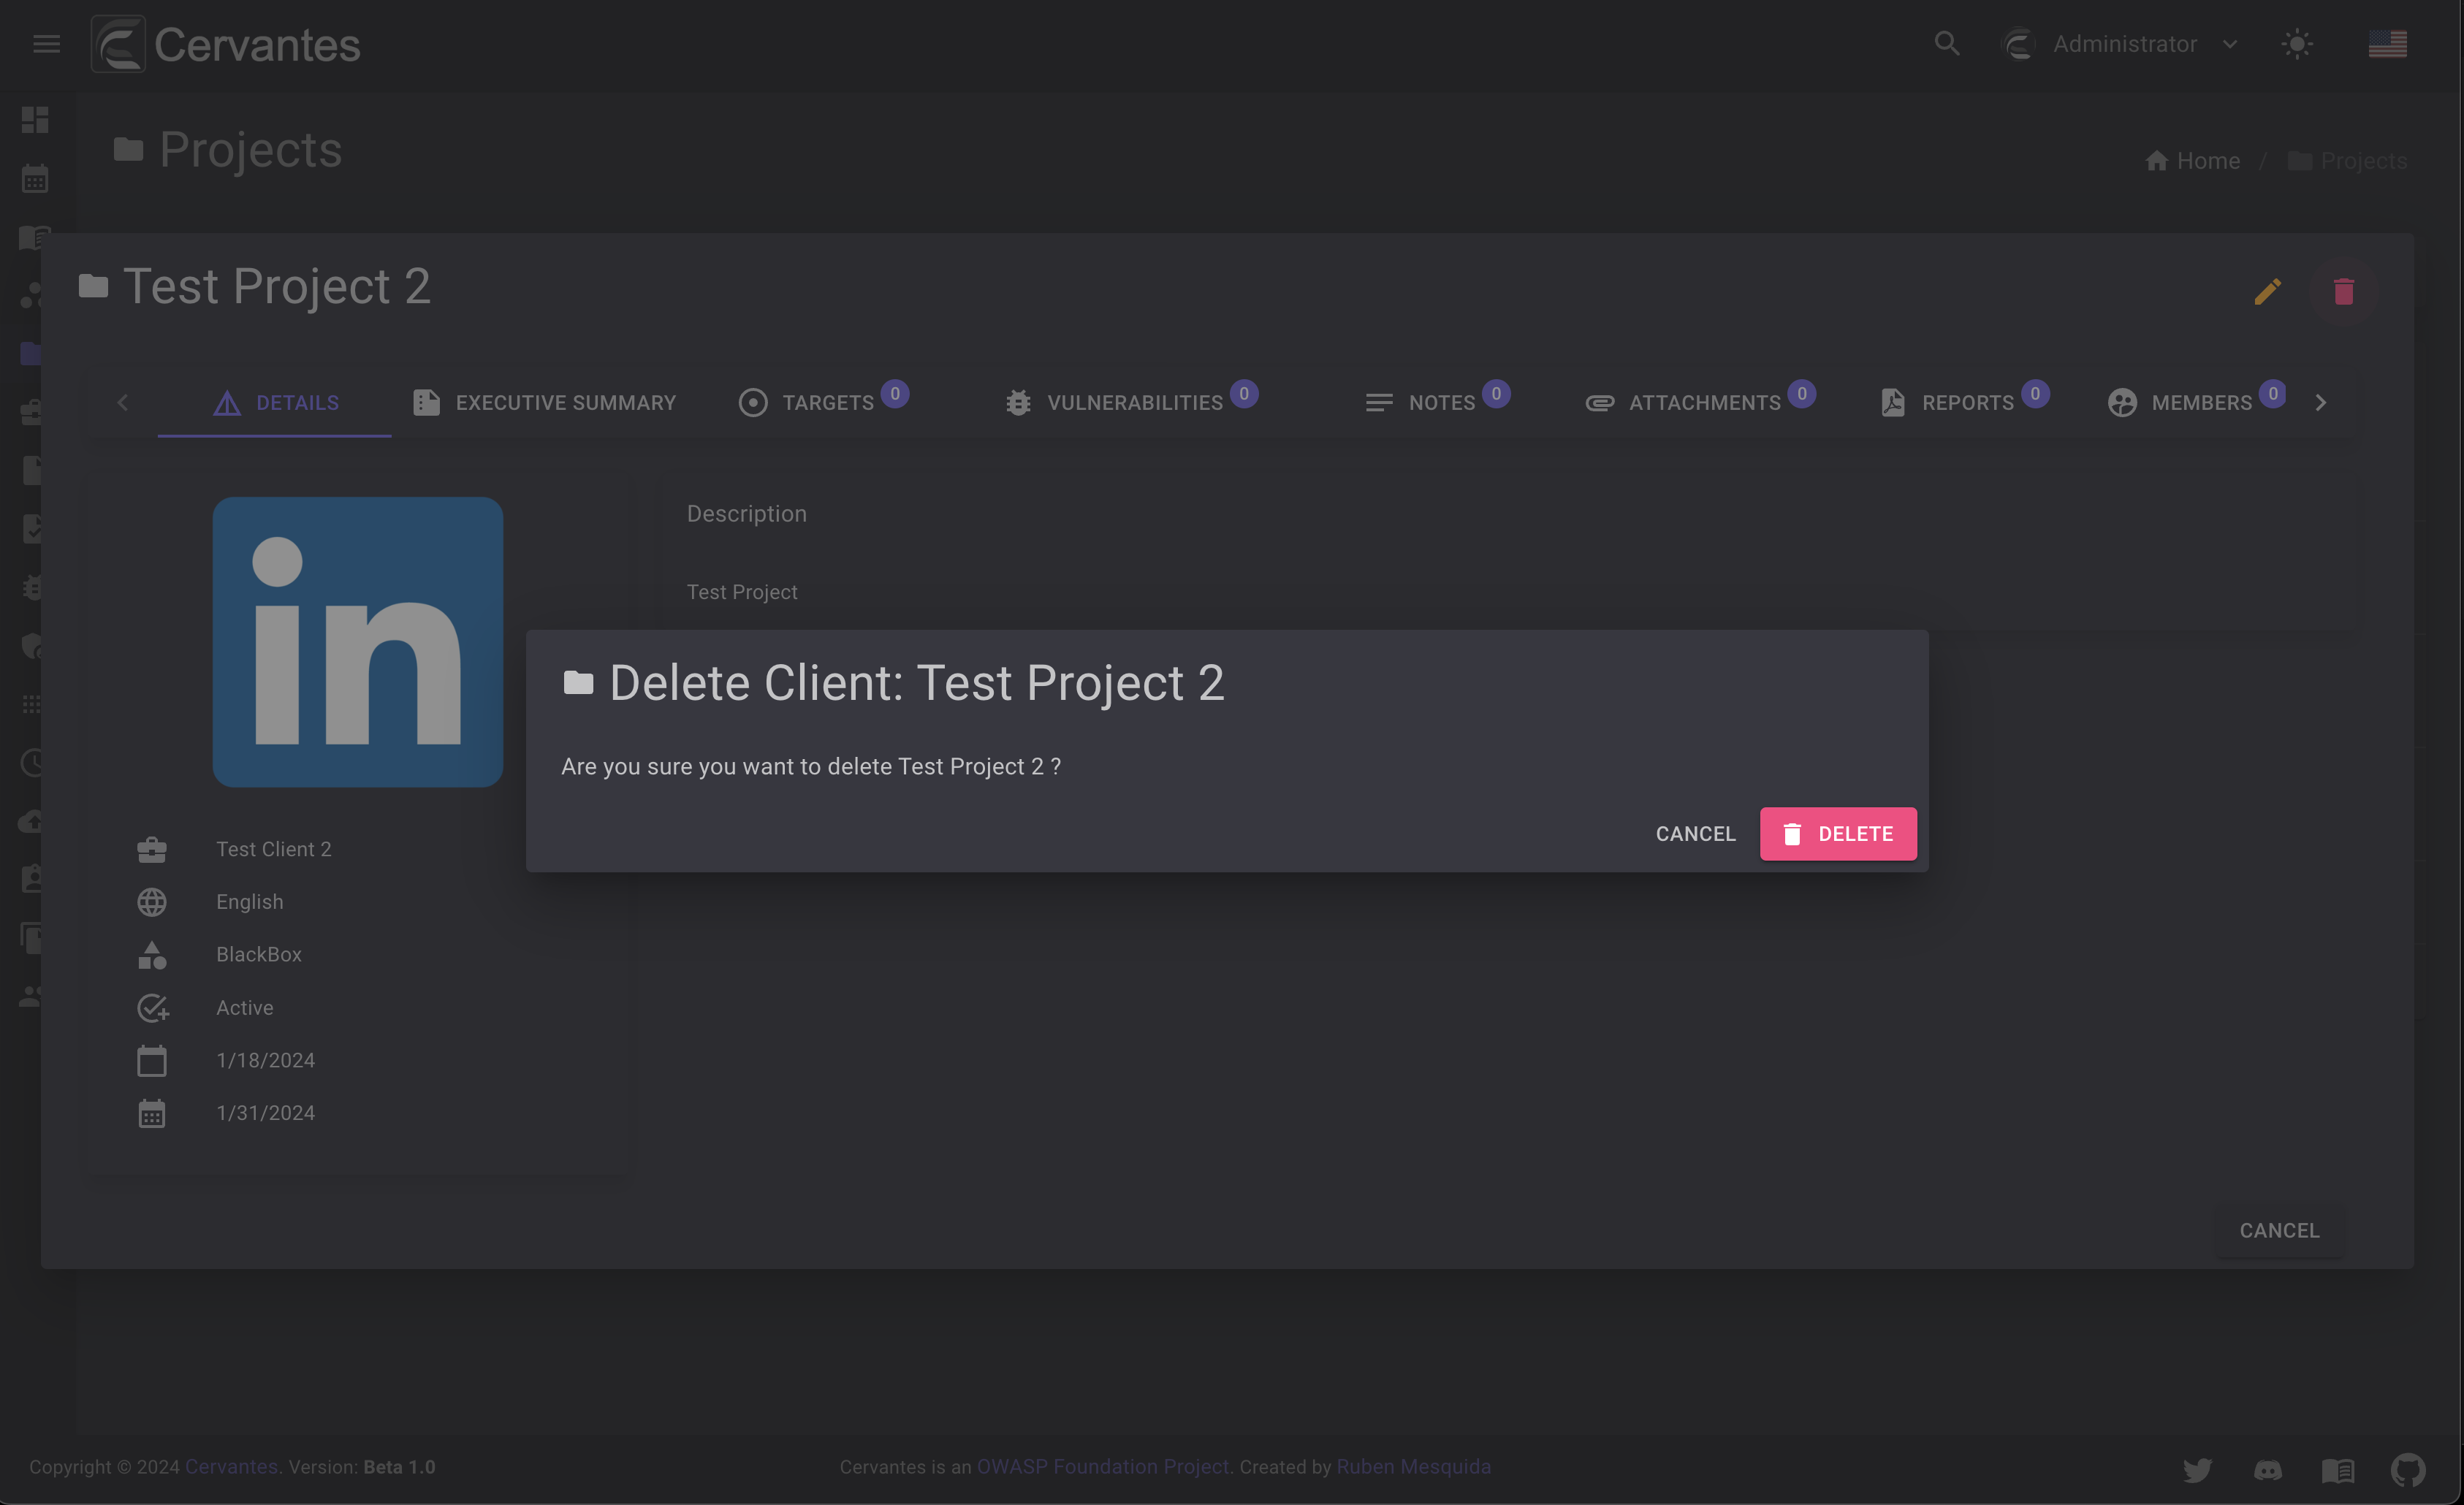
Task: Click the red trash delete project icon
Action: click(2344, 291)
